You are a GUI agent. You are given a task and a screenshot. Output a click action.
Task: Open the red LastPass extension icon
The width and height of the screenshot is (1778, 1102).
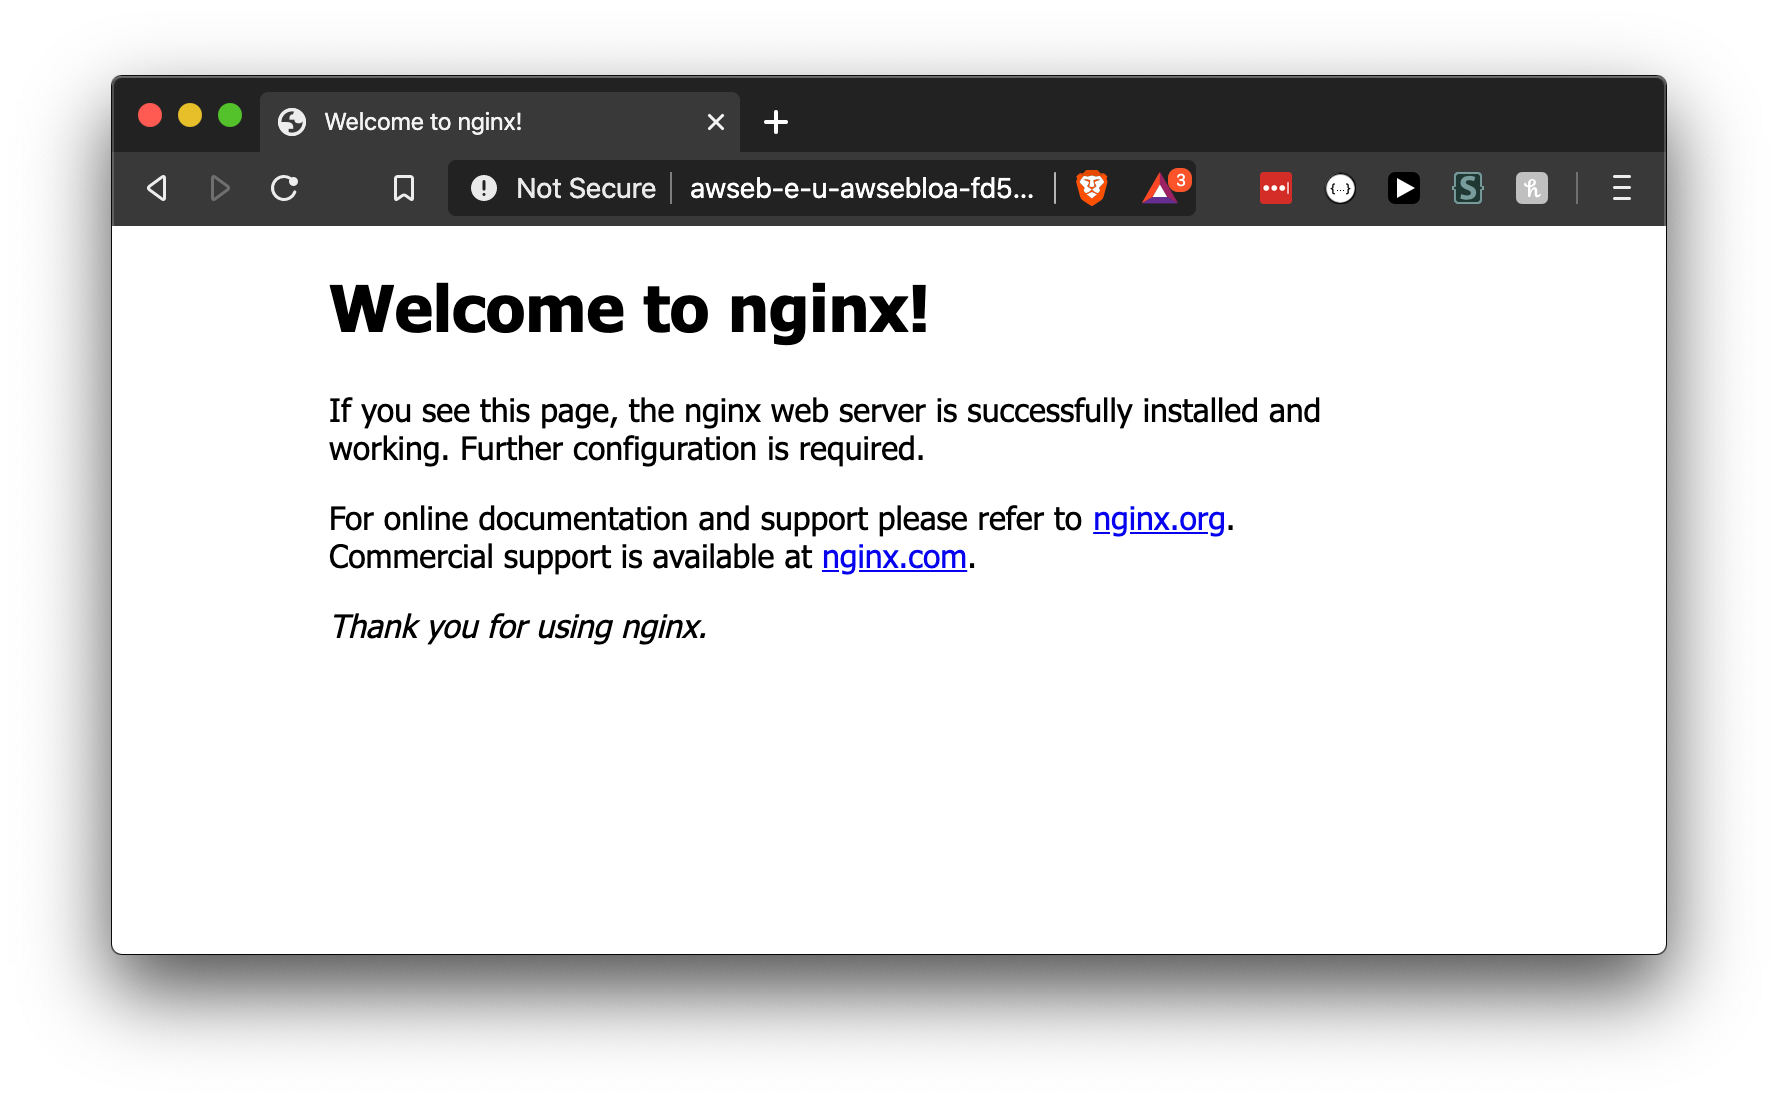1275,188
